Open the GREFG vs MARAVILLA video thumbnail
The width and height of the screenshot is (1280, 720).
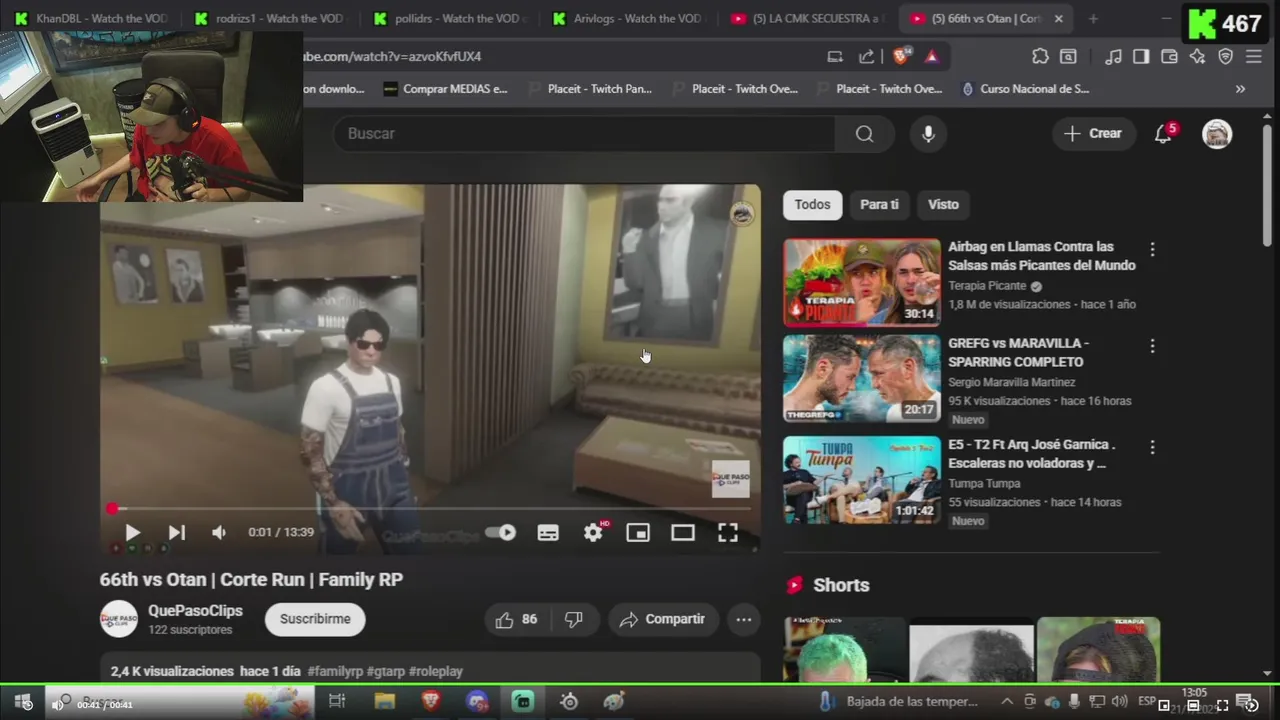point(862,378)
